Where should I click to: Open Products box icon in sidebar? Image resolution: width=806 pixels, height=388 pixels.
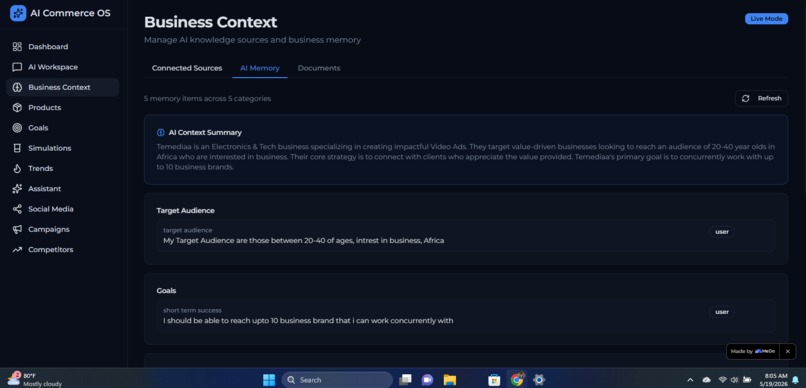(x=17, y=107)
